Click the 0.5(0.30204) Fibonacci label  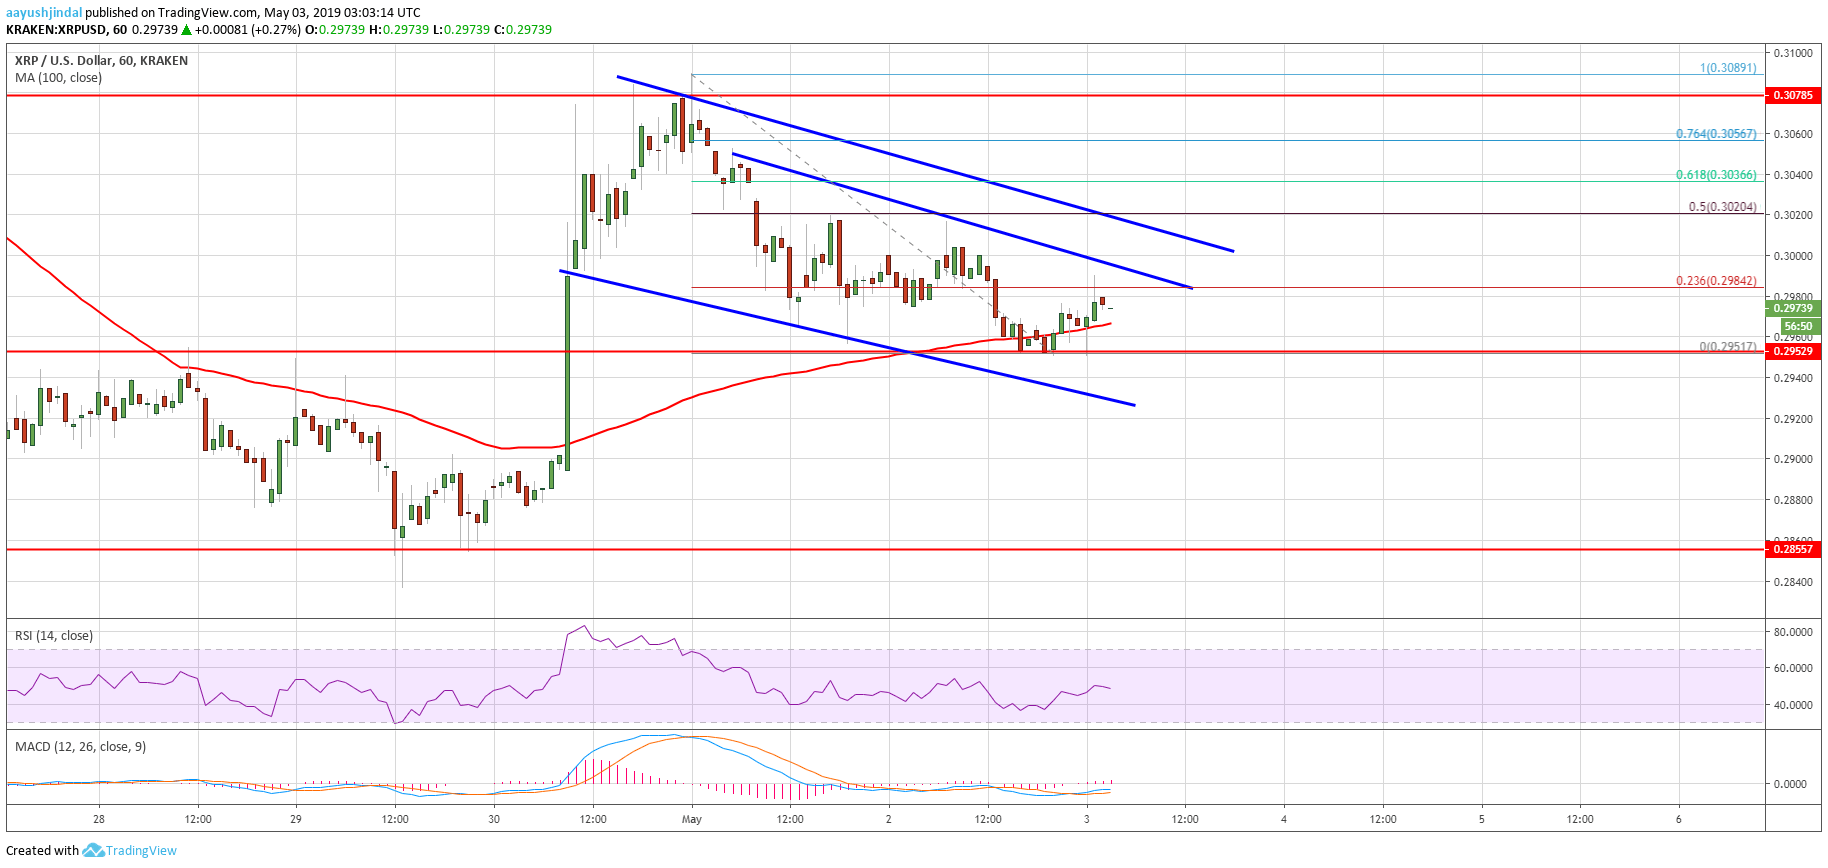click(x=1722, y=208)
